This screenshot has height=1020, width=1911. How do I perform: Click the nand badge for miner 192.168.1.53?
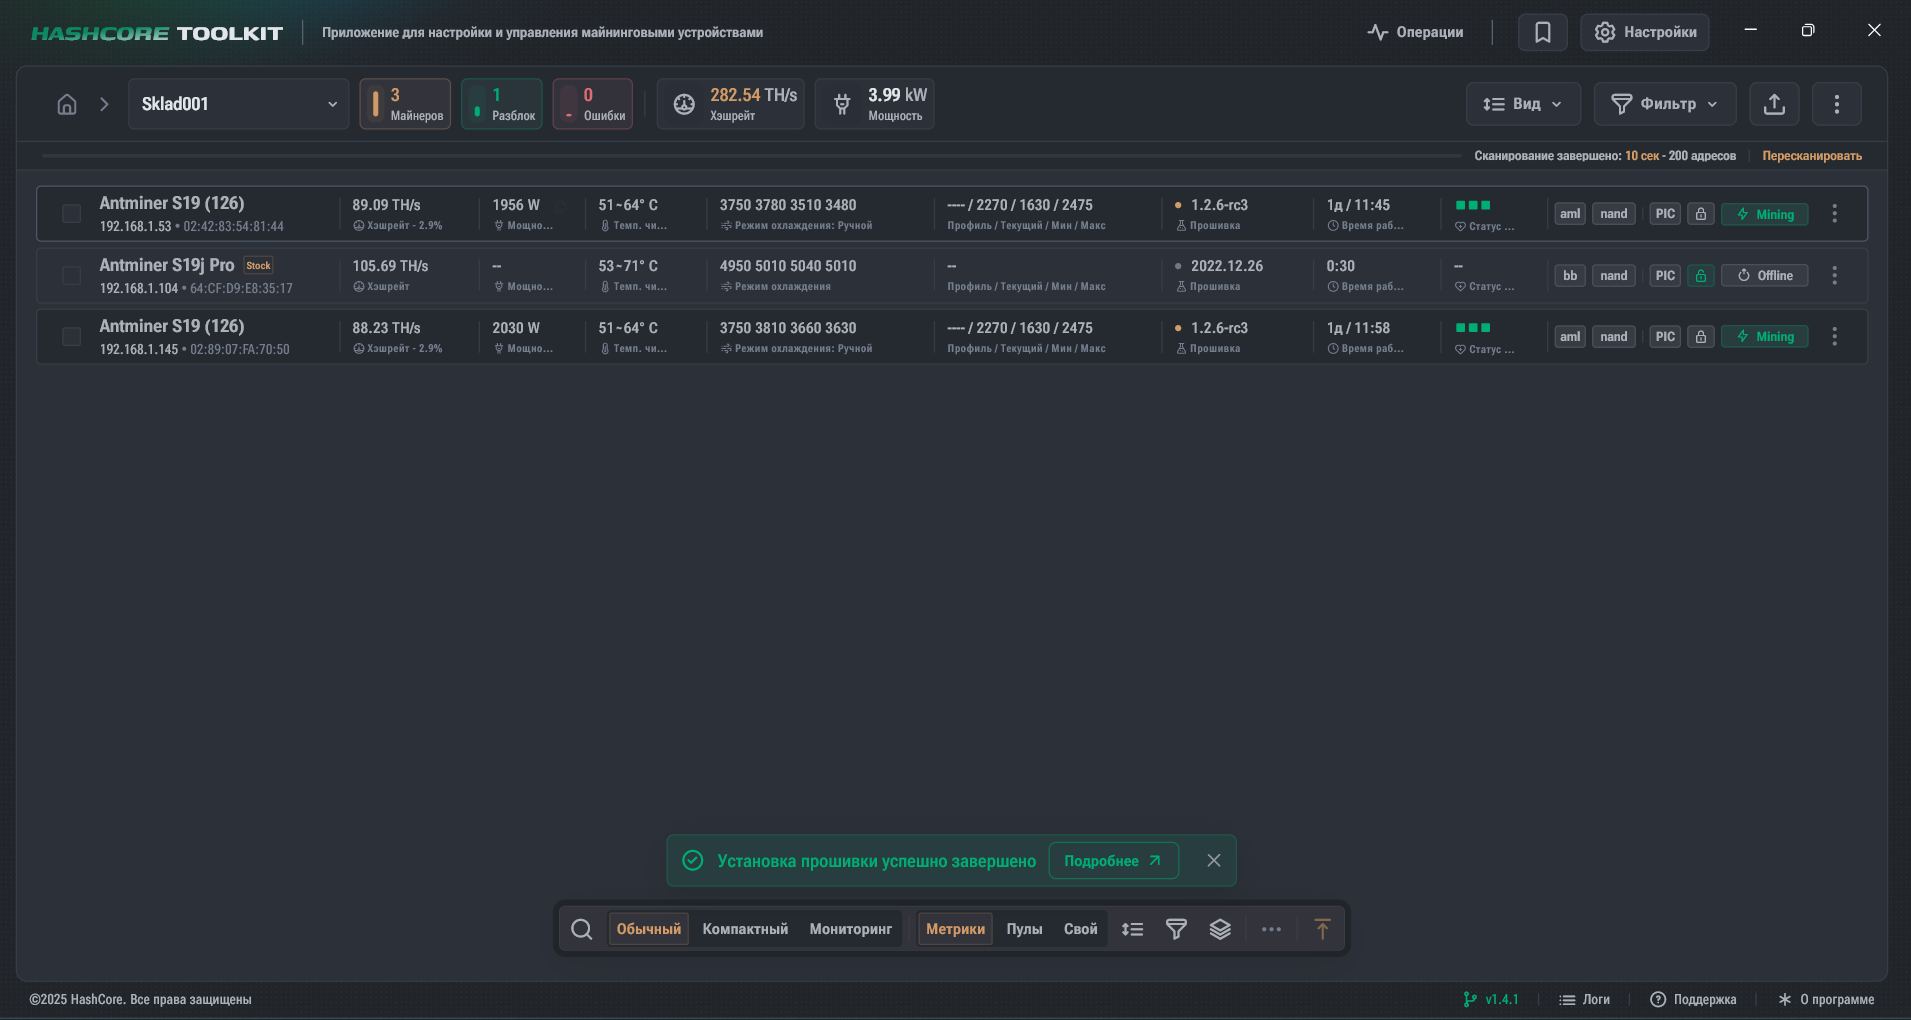tap(1614, 214)
